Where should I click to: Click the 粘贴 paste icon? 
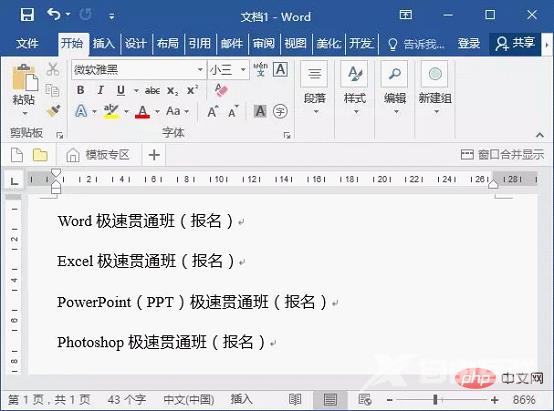point(25,78)
